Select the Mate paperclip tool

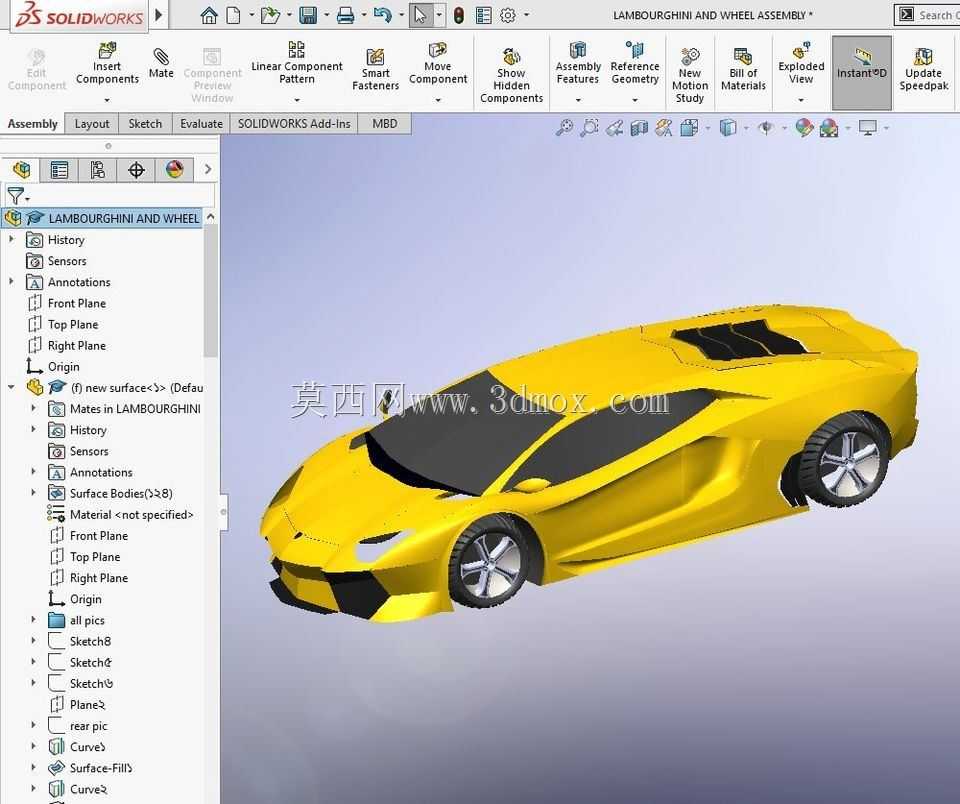(161, 63)
